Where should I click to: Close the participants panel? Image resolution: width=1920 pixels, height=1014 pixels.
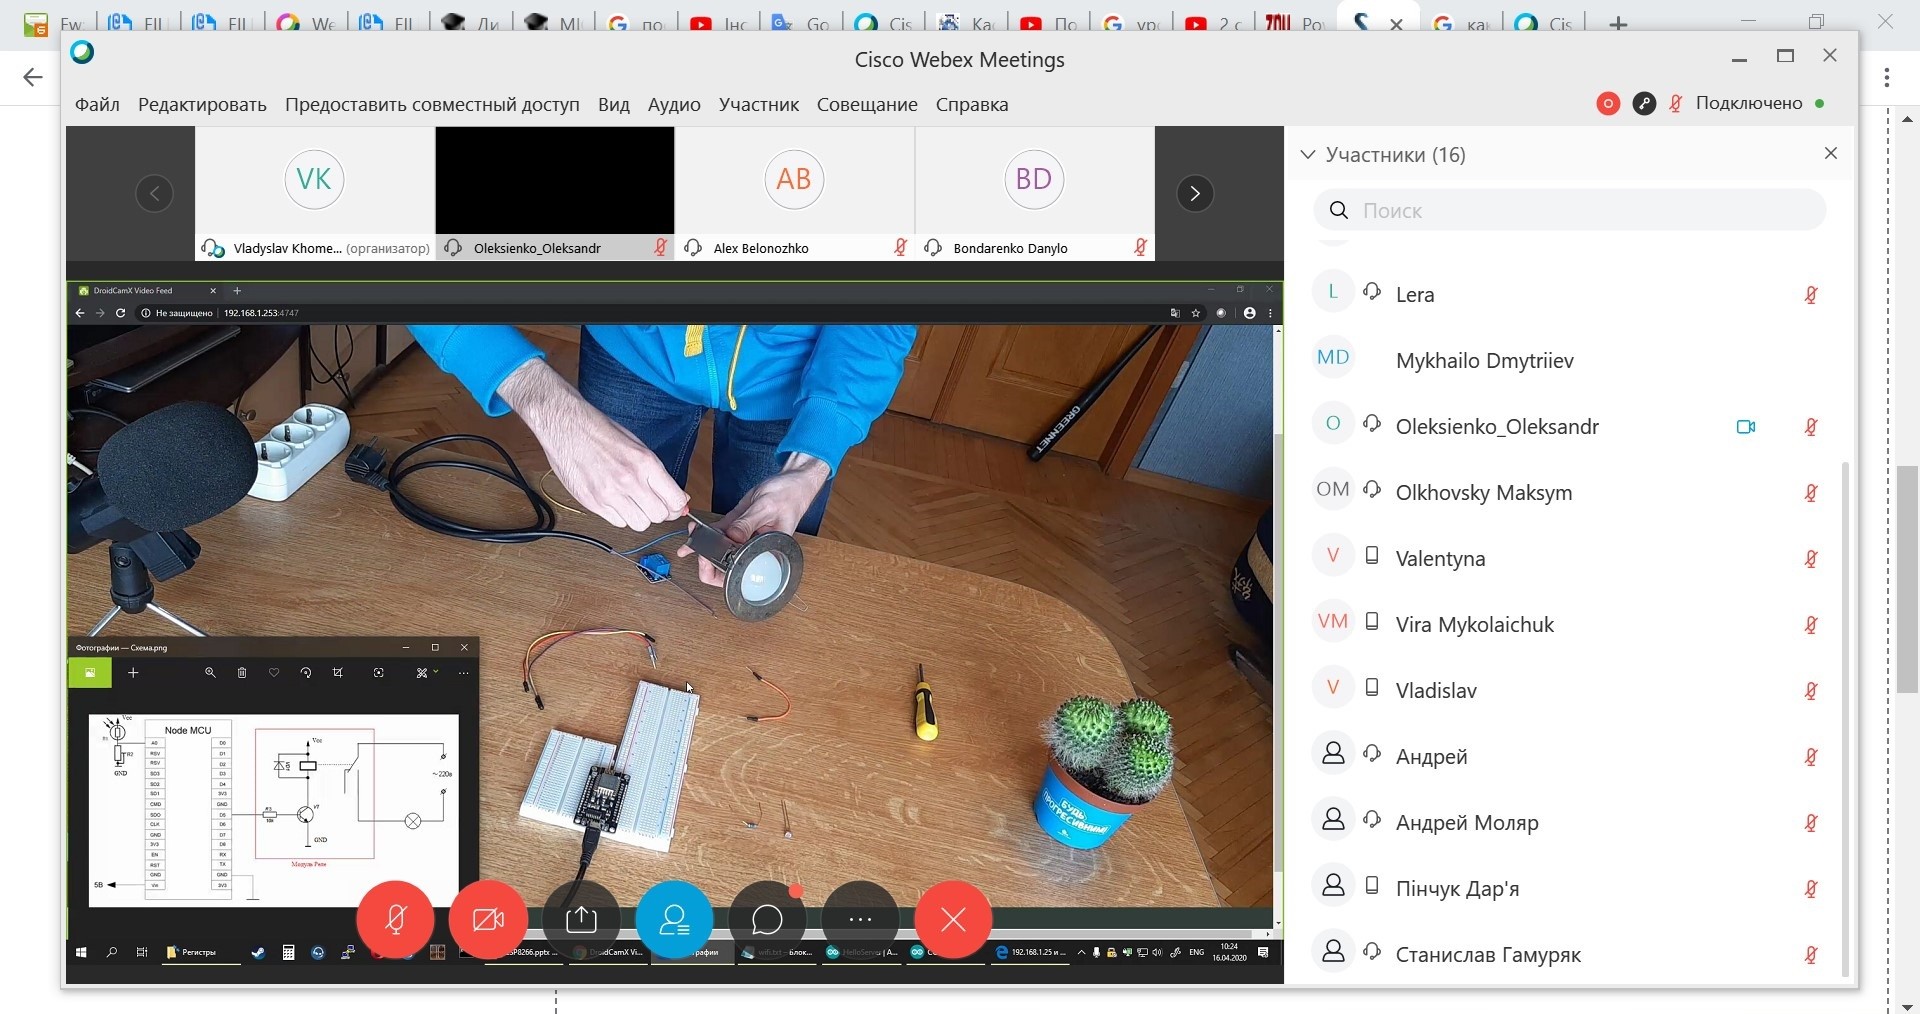tap(1831, 153)
